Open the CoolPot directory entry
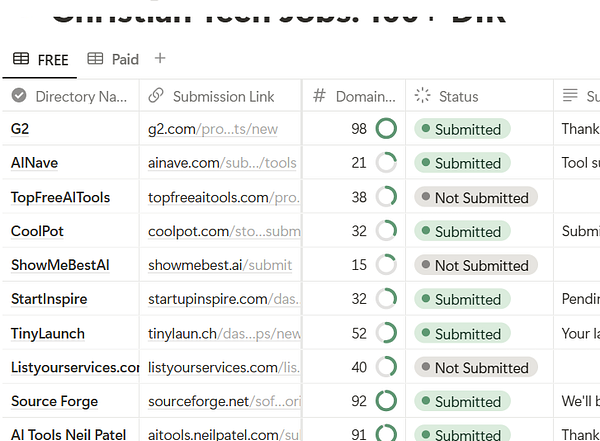600x441 pixels. coord(37,231)
